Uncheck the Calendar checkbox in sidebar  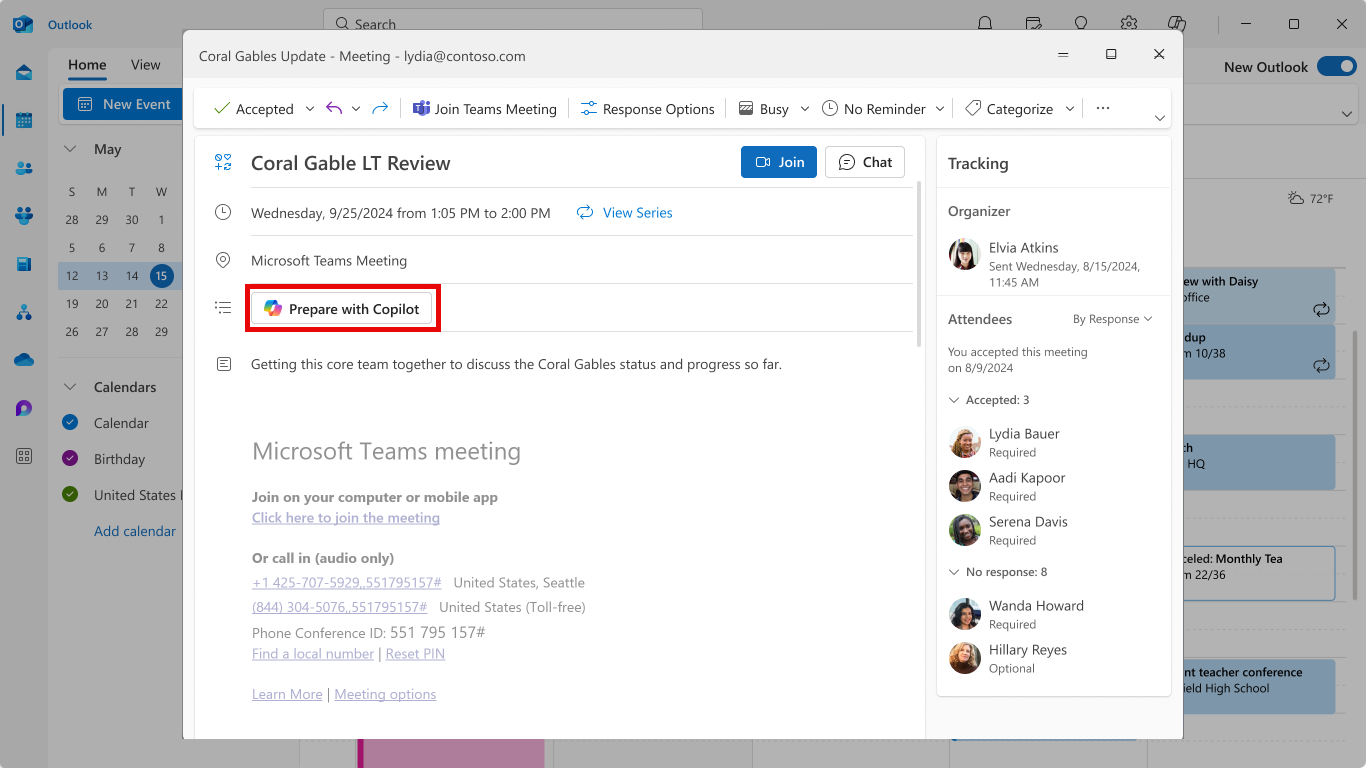point(70,423)
